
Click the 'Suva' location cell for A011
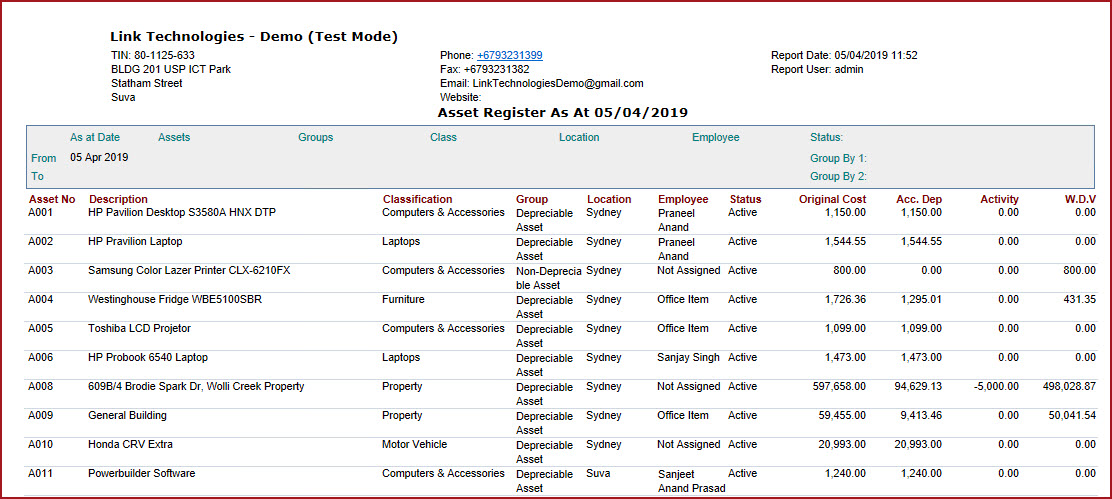pos(598,473)
